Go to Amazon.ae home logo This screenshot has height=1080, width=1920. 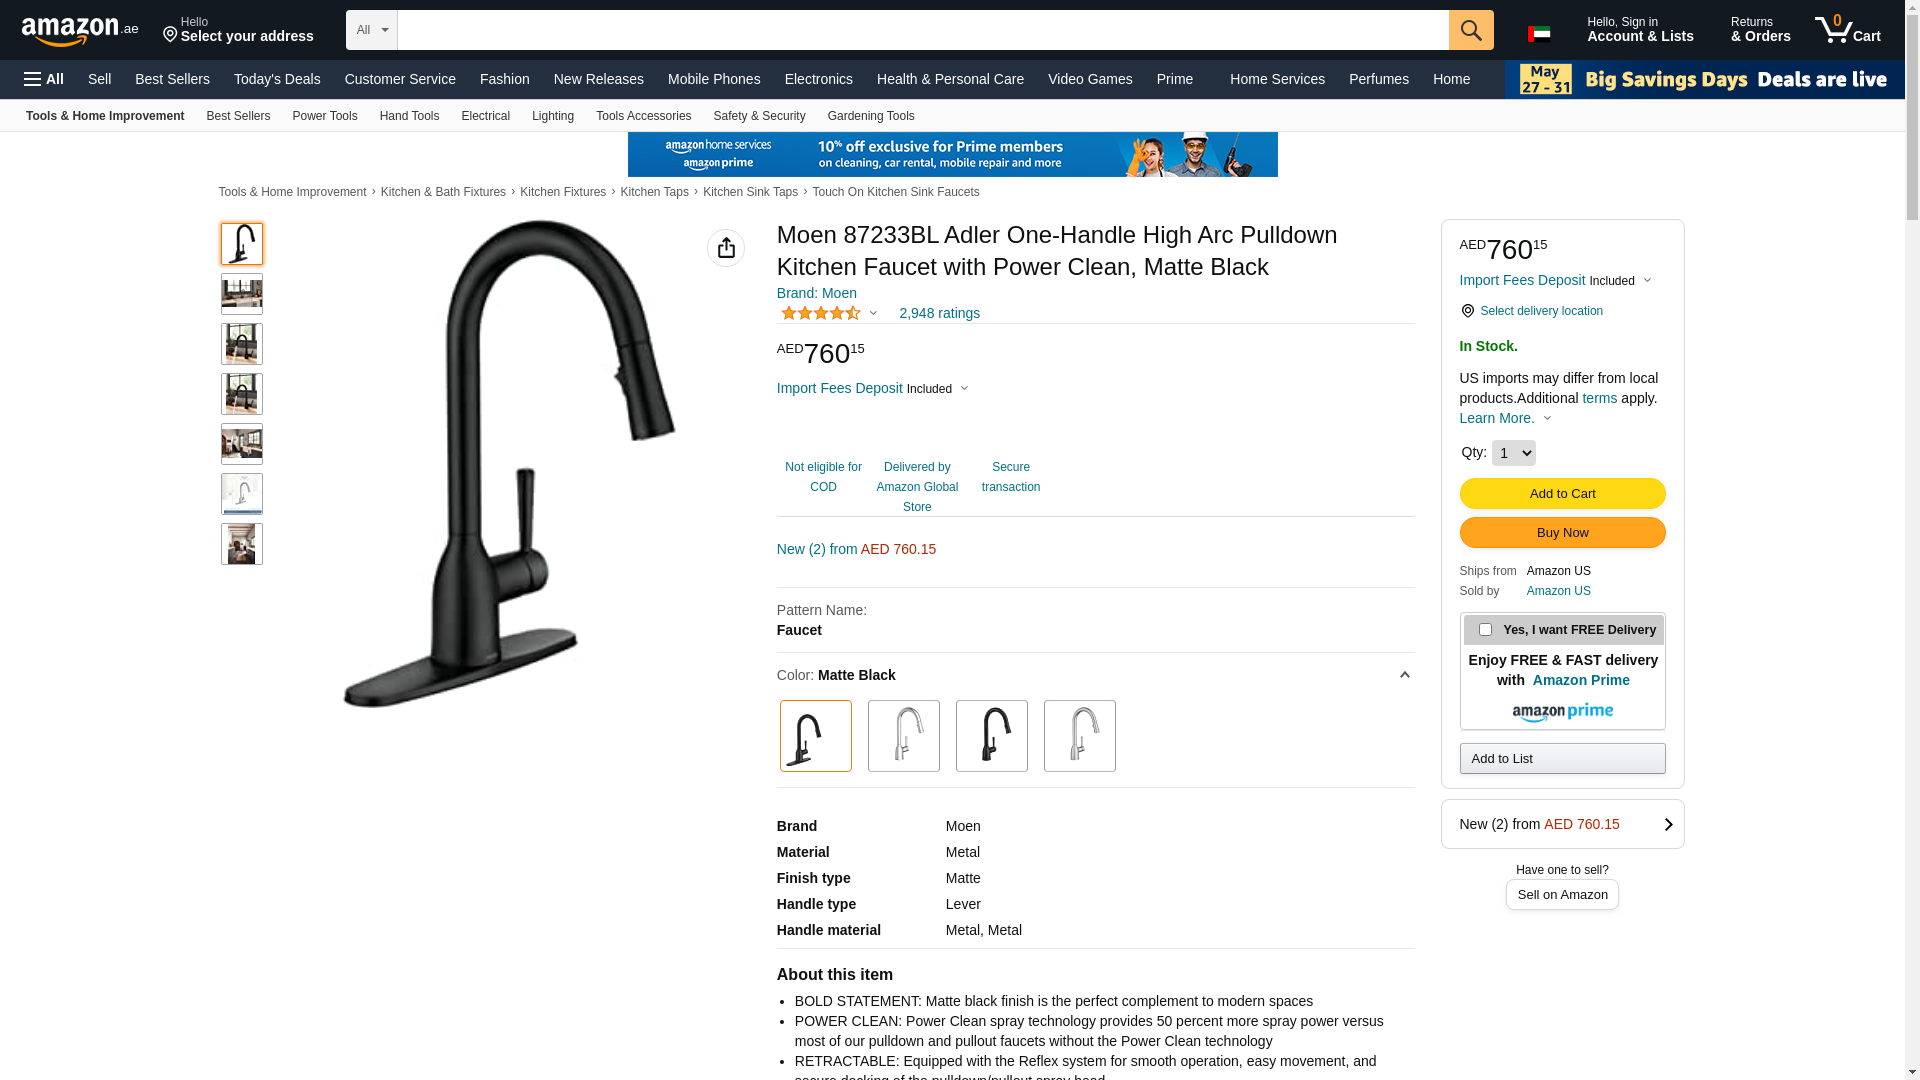(x=80, y=31)
